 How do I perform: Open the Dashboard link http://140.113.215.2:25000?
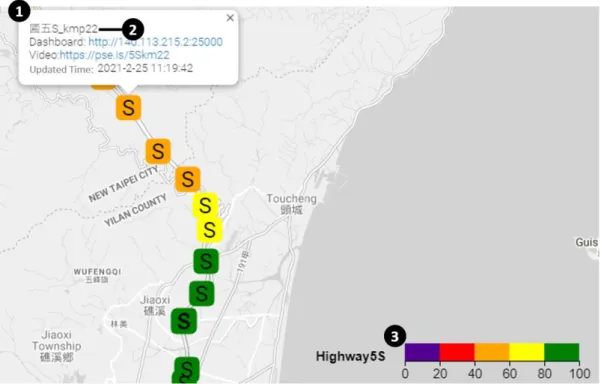[155, 42]
